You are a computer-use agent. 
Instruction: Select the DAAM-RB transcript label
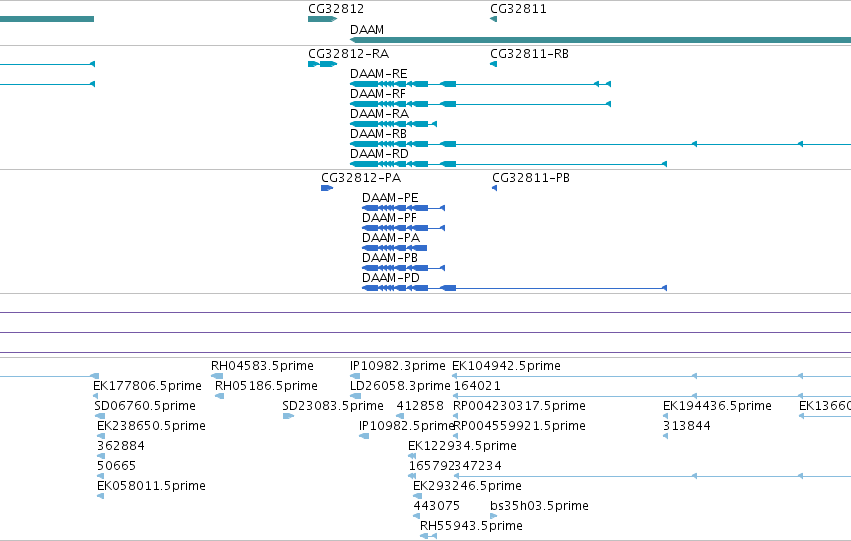(378, 134)
